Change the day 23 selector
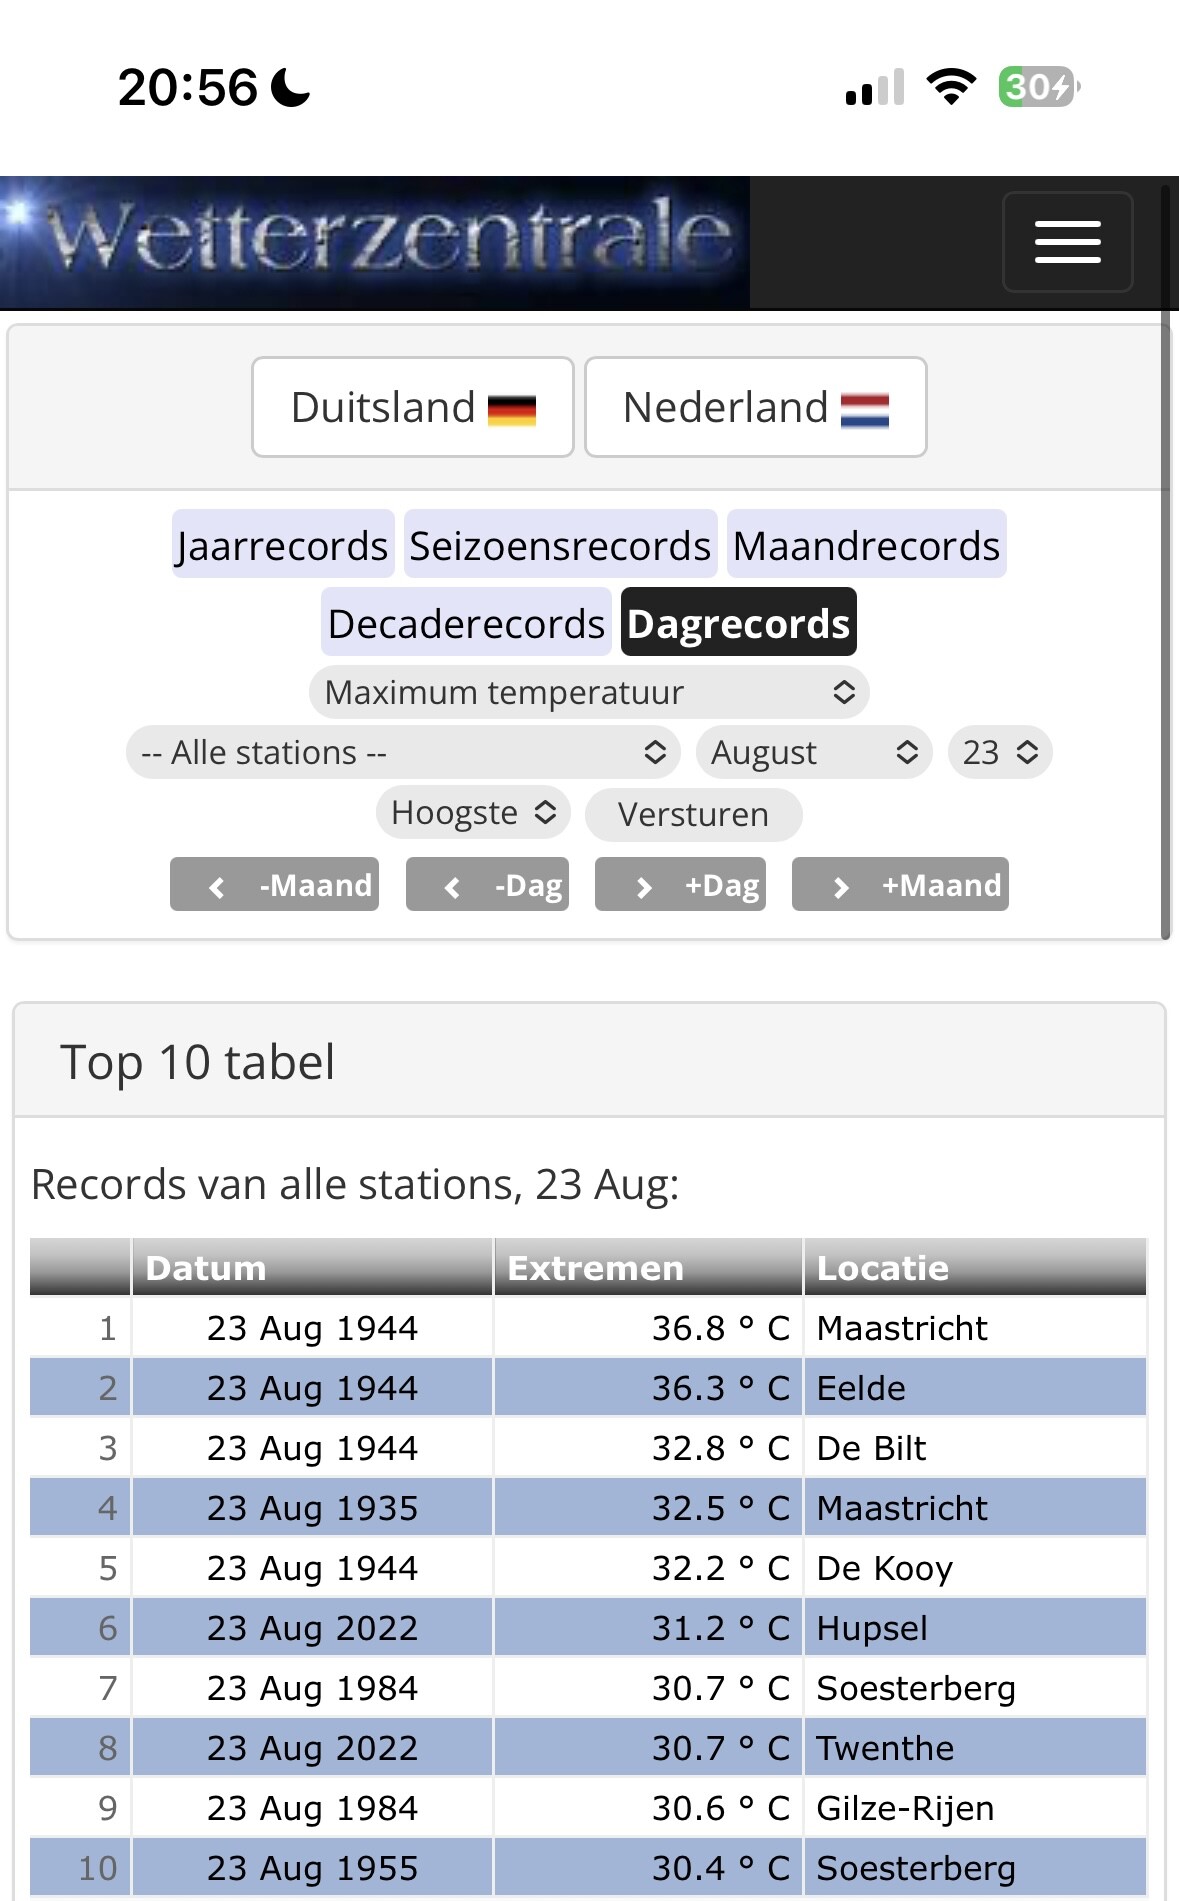This screenshot has height=1901, width=1179. click(1000, 752)
